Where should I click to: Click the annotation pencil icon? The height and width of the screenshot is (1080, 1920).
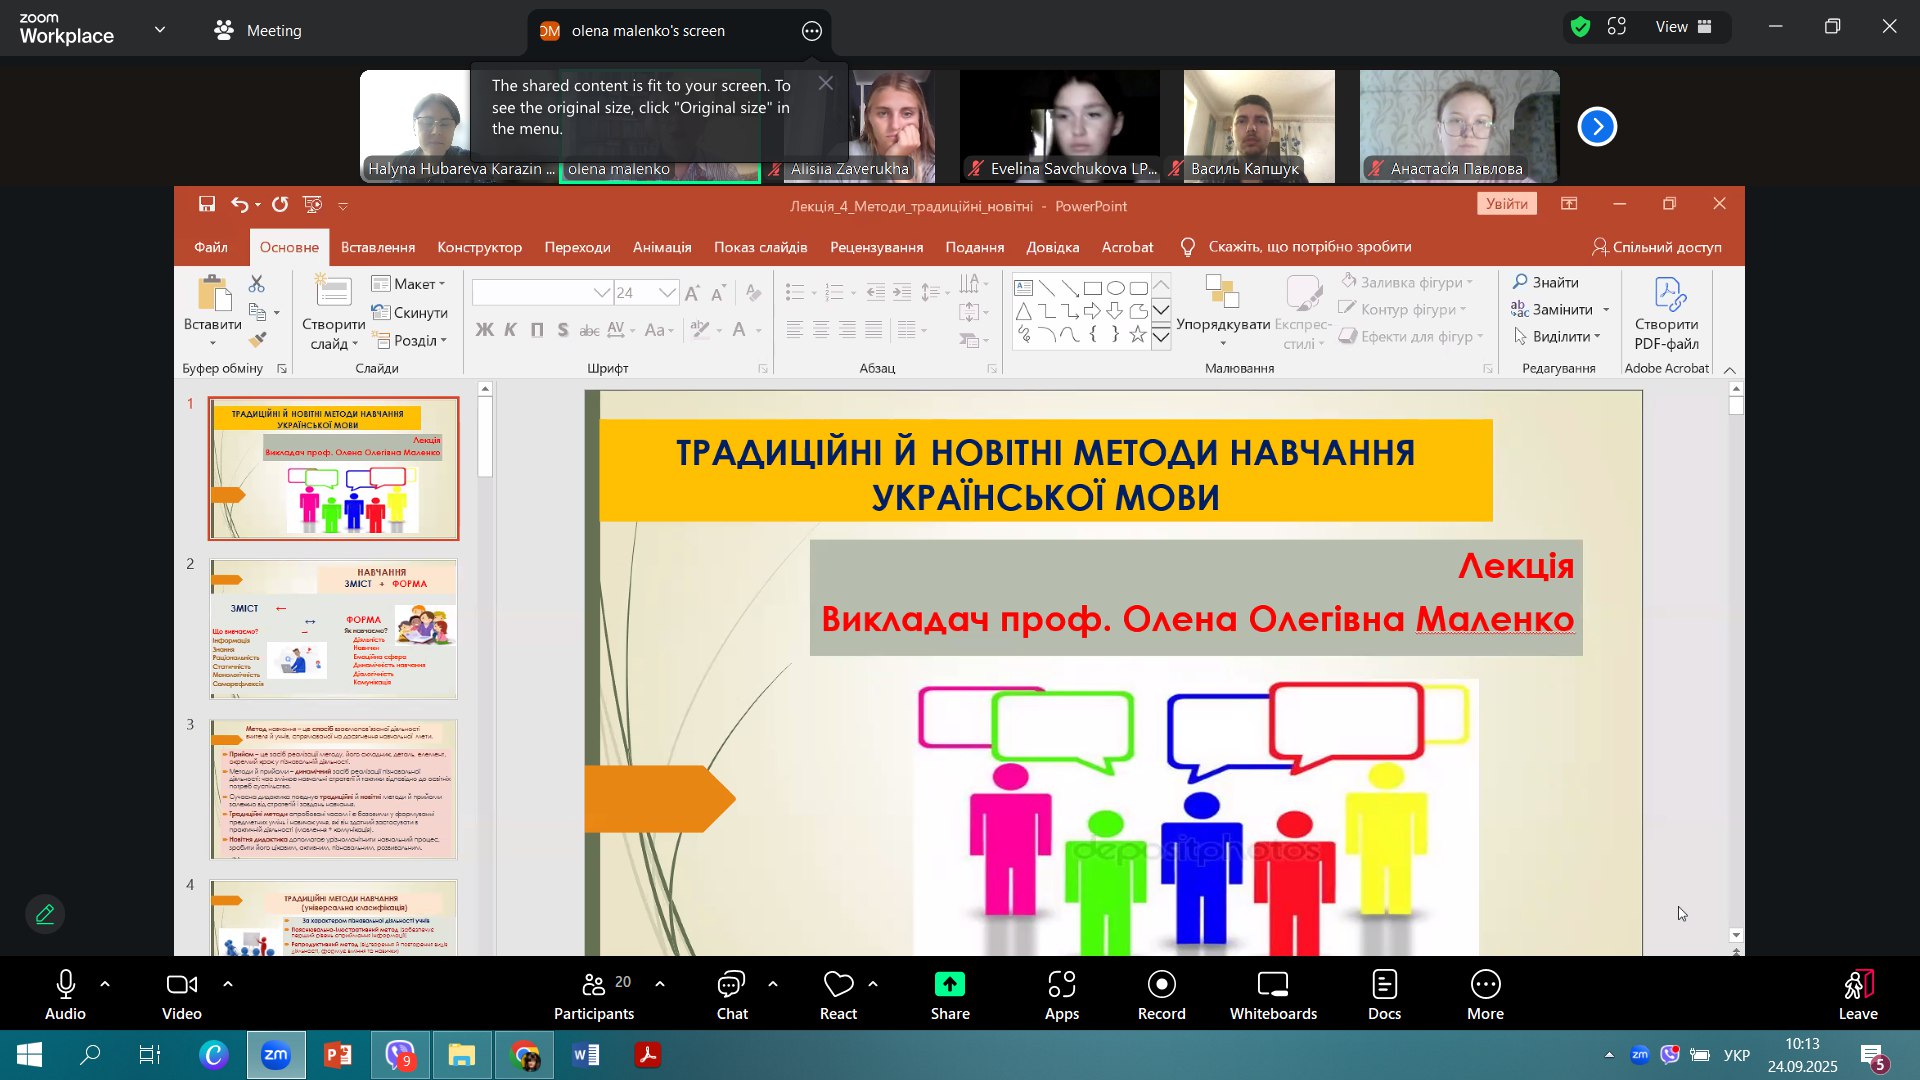pos(45,914)
